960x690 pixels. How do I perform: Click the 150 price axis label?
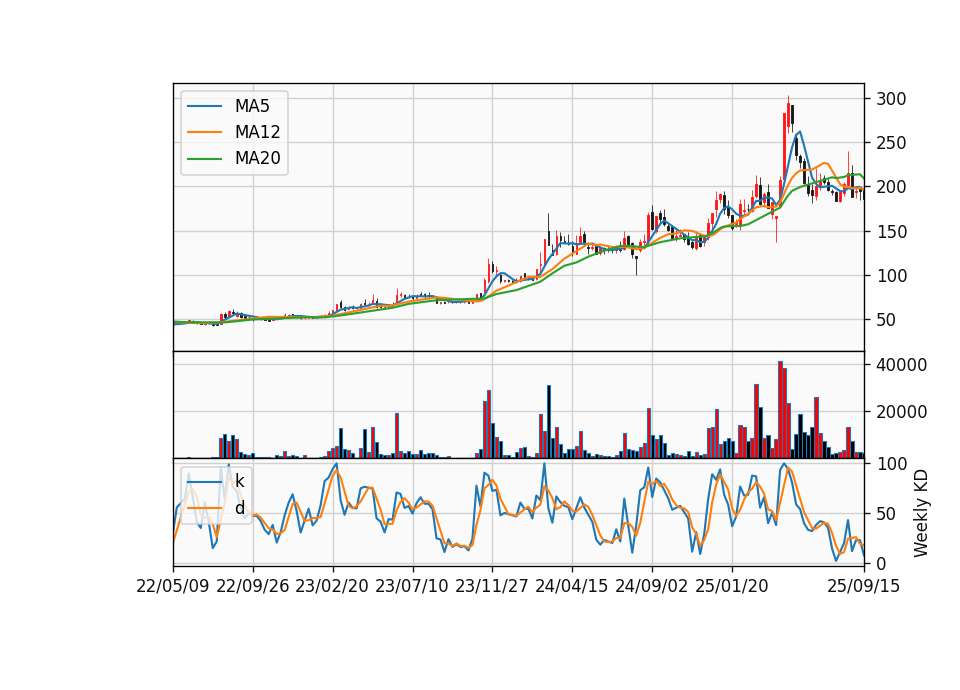[x=891, y=232]
